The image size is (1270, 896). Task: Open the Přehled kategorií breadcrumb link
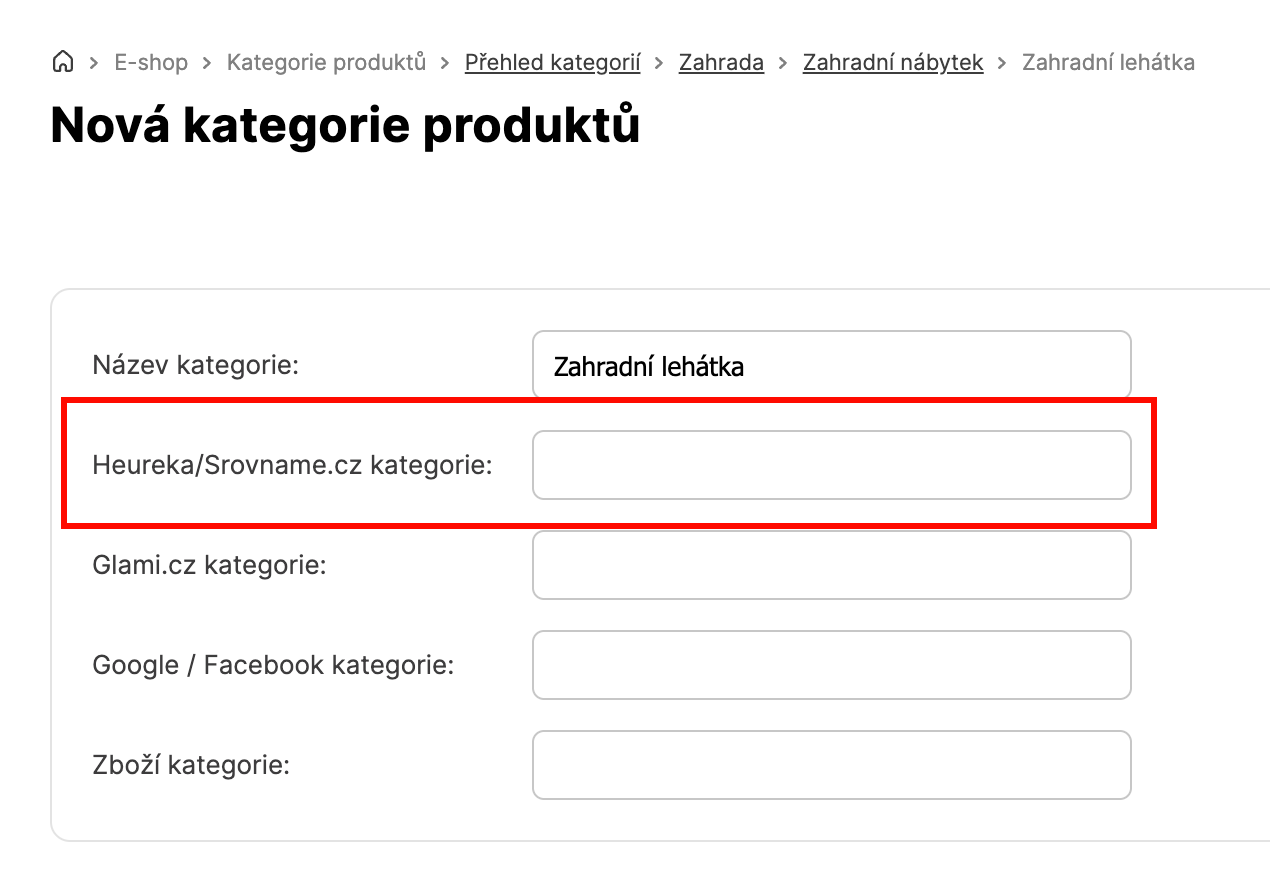point(552,63)
